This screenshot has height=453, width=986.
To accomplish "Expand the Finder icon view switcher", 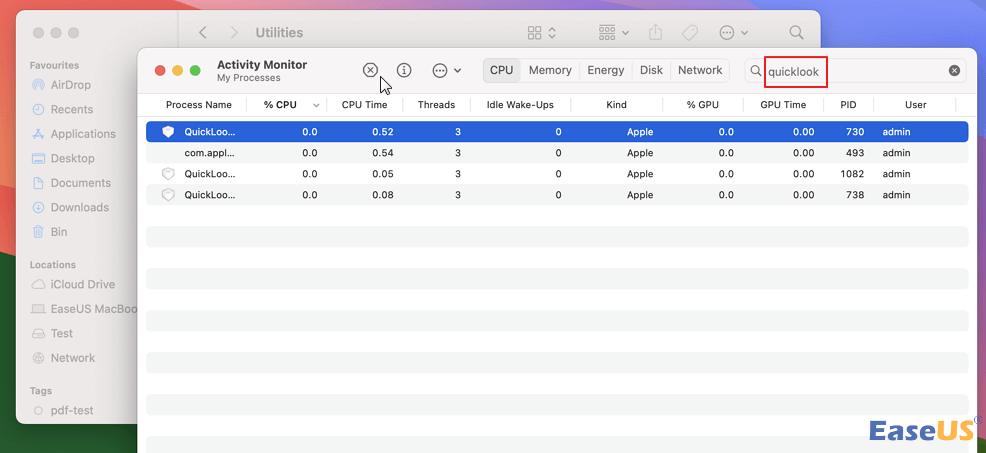I will (542, 33).
